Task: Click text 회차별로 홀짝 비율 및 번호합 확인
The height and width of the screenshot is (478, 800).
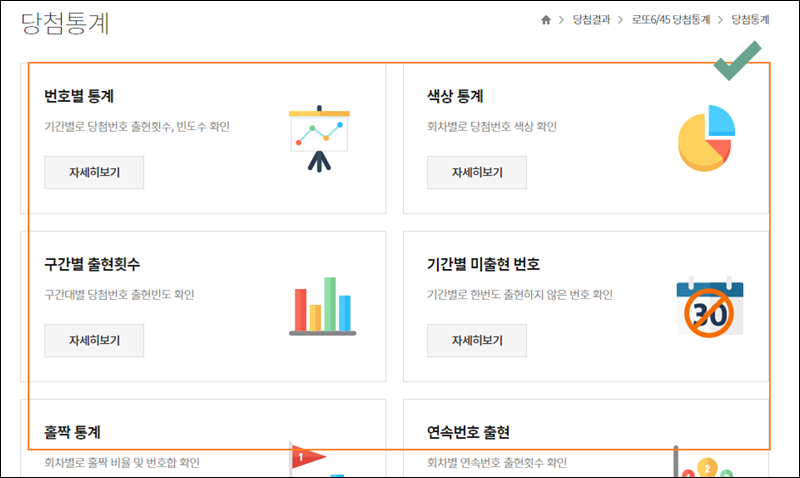Action: (x=121, y=462)
